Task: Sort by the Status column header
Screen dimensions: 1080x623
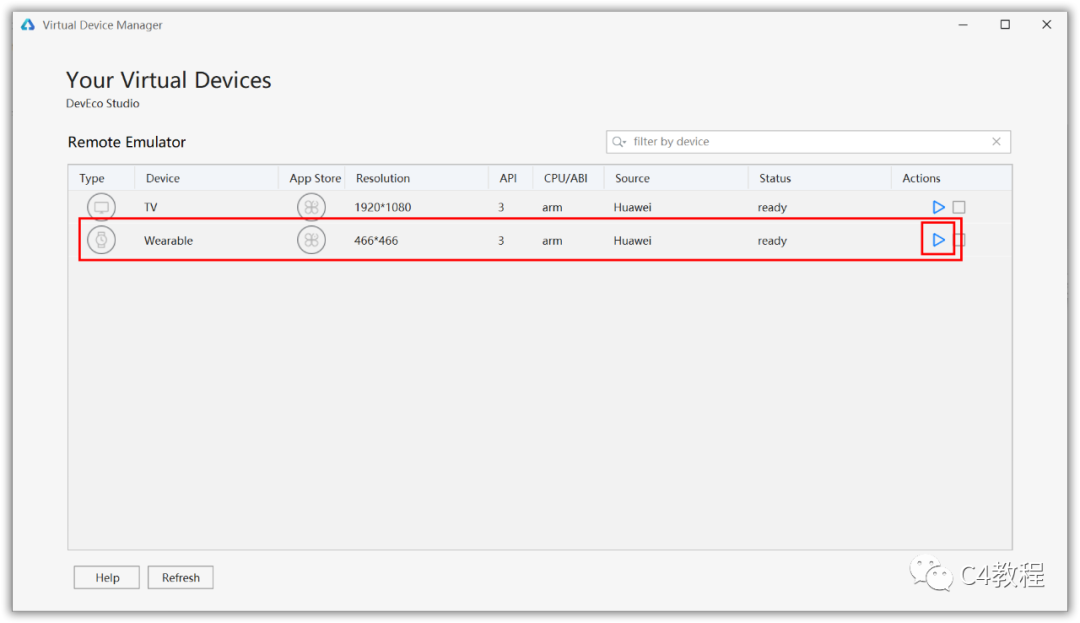Action: 820,178
